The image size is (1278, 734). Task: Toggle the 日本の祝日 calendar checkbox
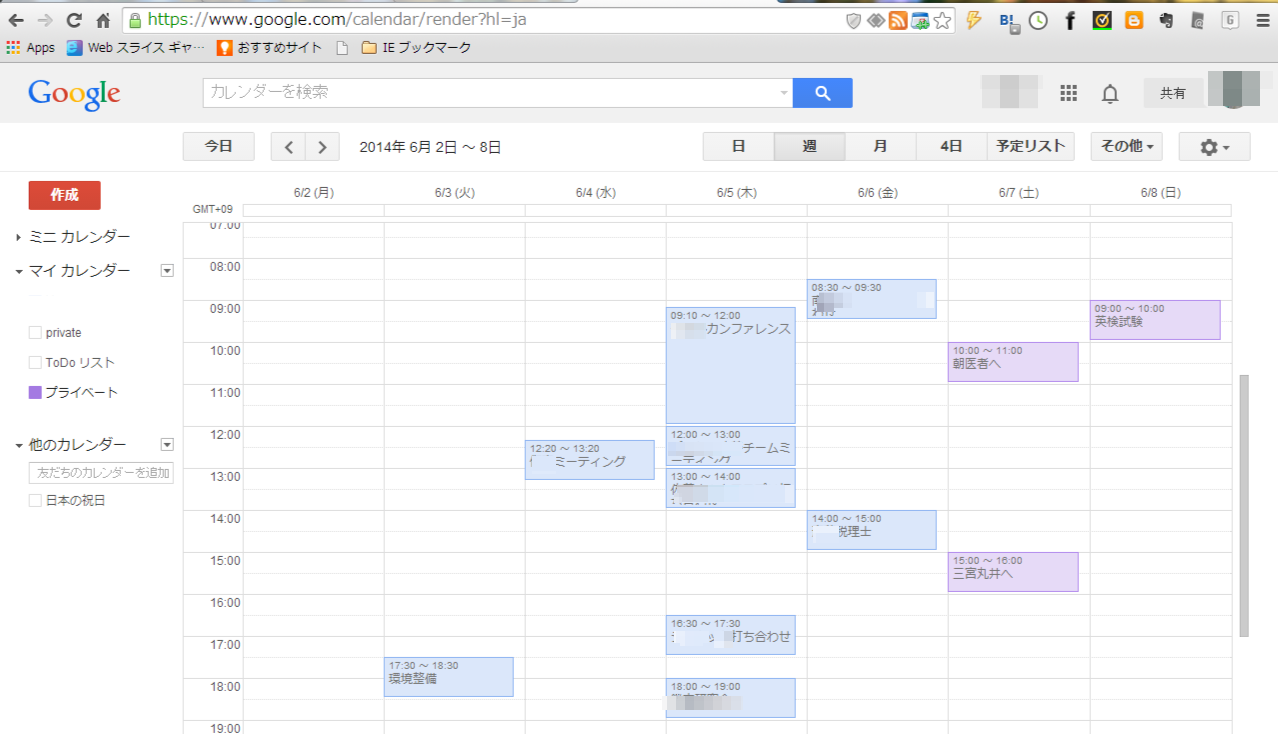[x=36, y=500]
